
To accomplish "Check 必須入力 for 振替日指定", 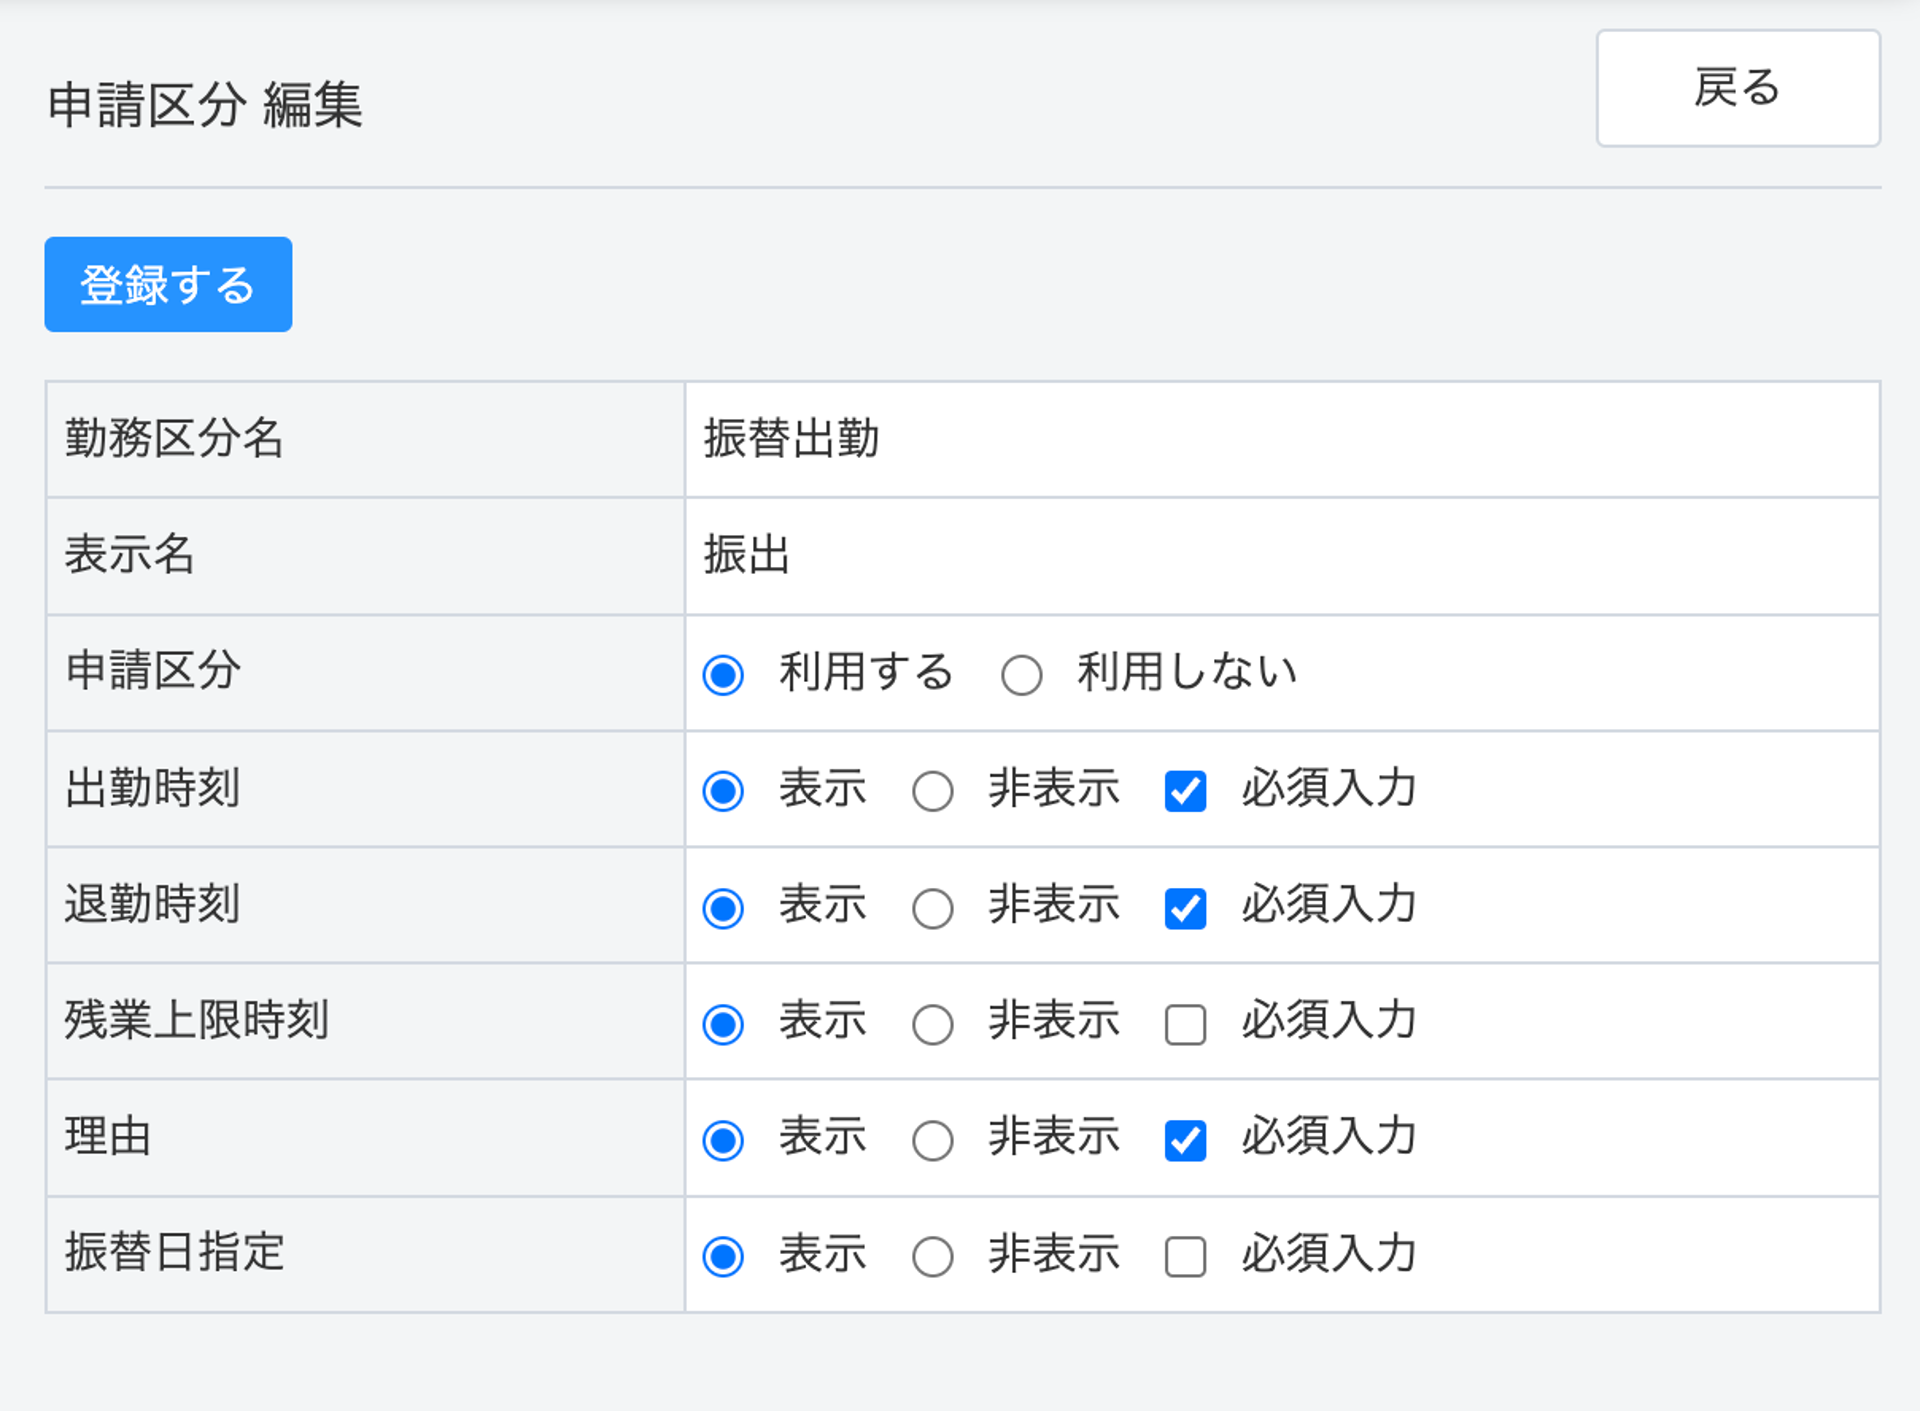I will pos(1185,1256).
